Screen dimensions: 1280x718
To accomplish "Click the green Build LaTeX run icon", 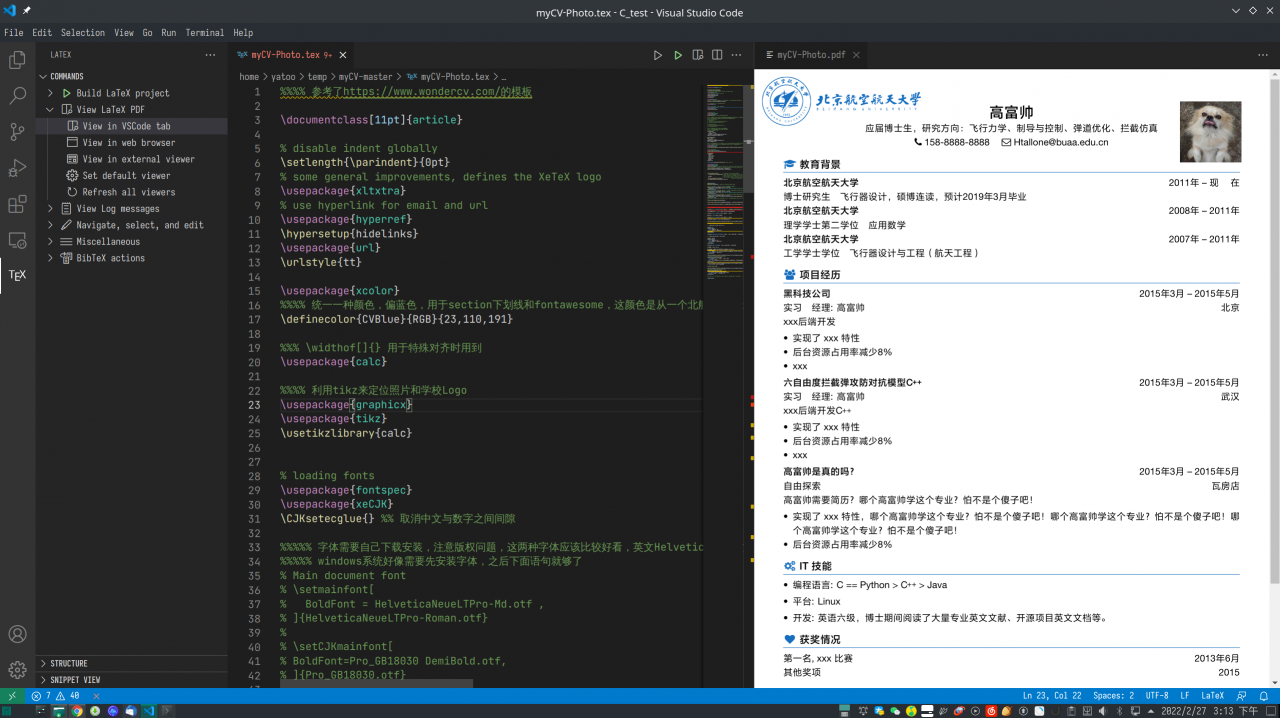I will (x=677, y=55).
